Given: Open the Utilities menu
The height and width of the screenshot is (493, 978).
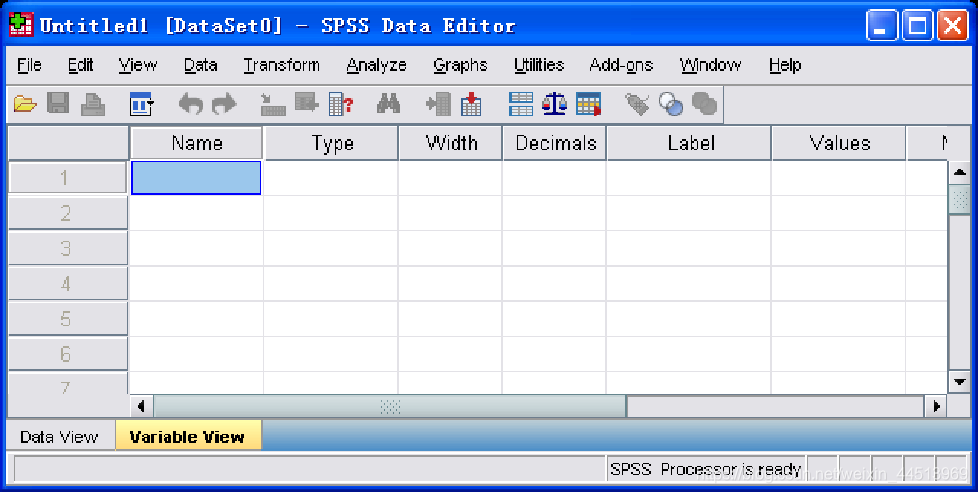Looking at the screenshot, I should click(539, 65).
